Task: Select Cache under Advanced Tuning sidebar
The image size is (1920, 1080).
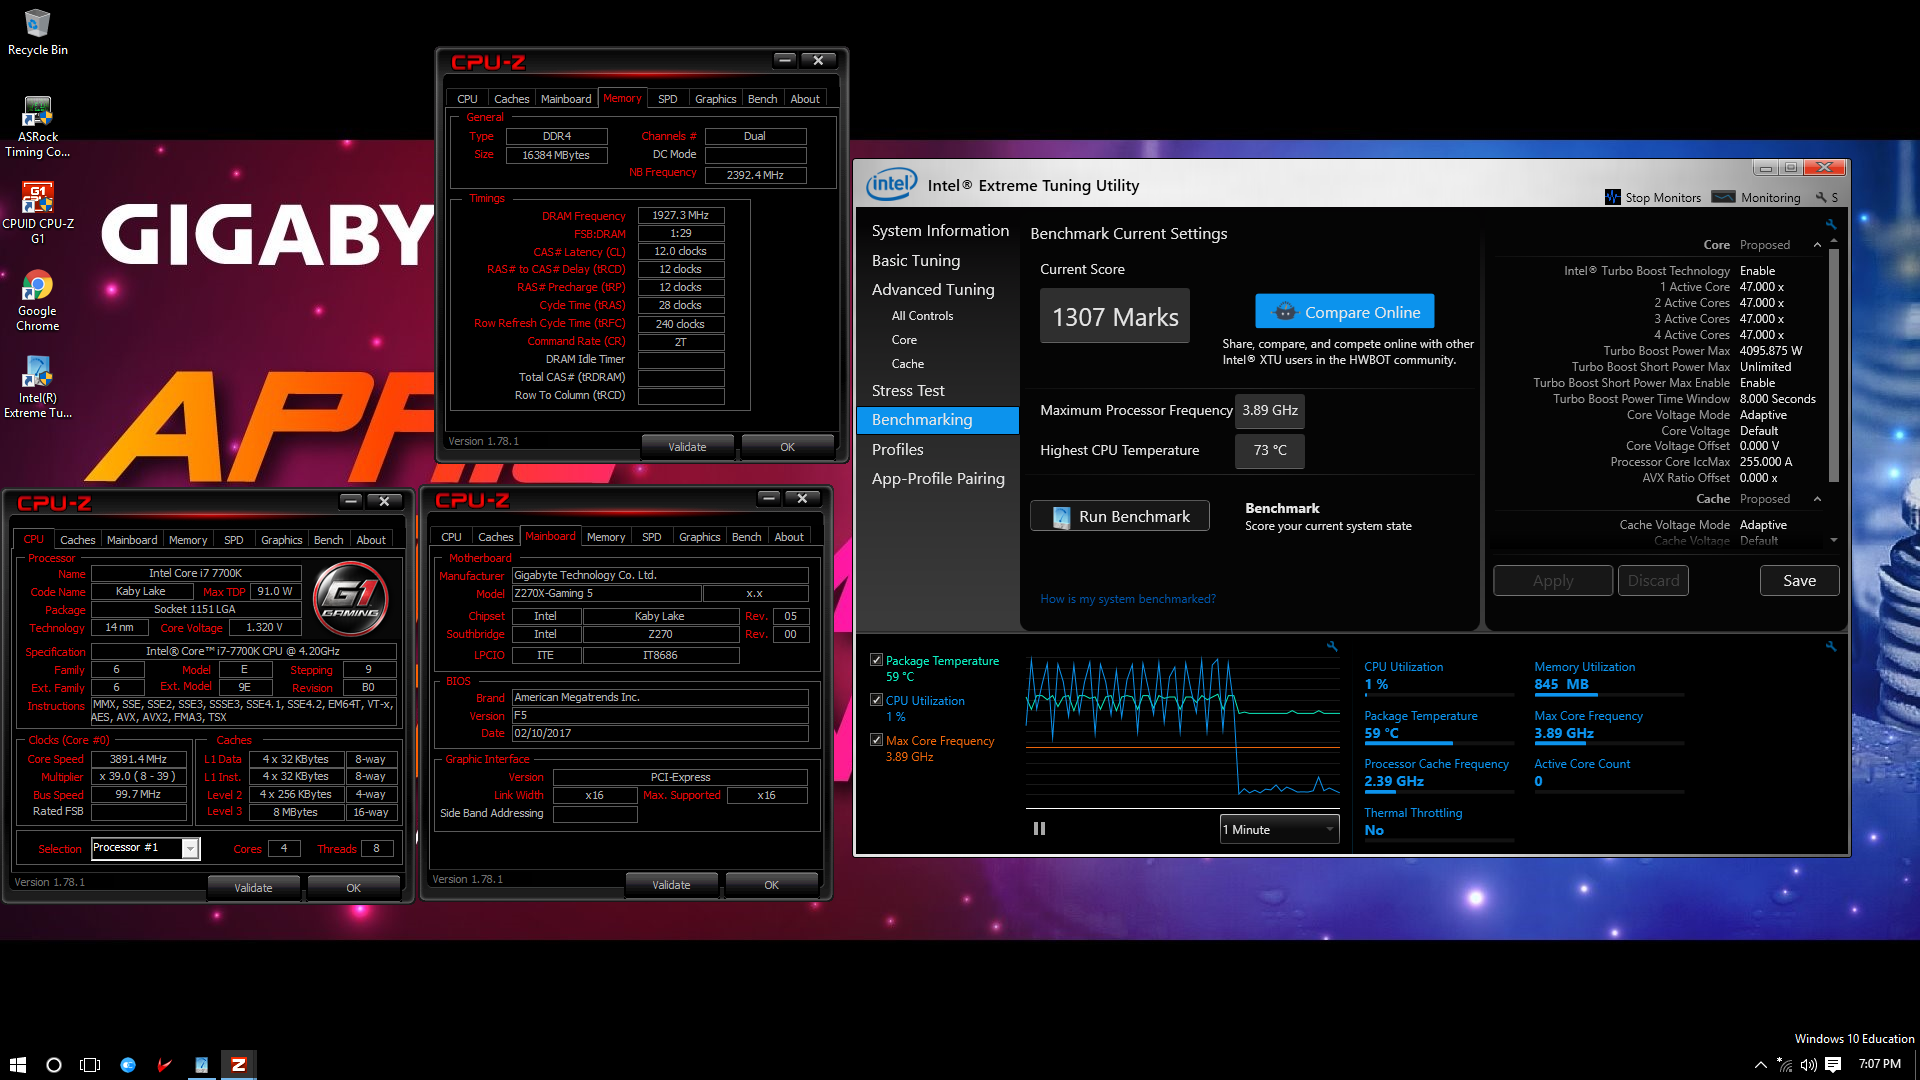Action: click(x=907, y=364)
